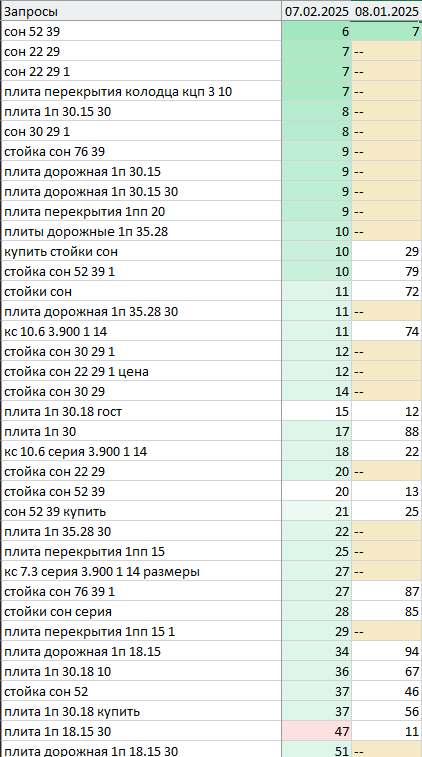Select the cell 'купить стойки сон'
422x757 pixels.
pyautogui.click(x=141, y=252)
